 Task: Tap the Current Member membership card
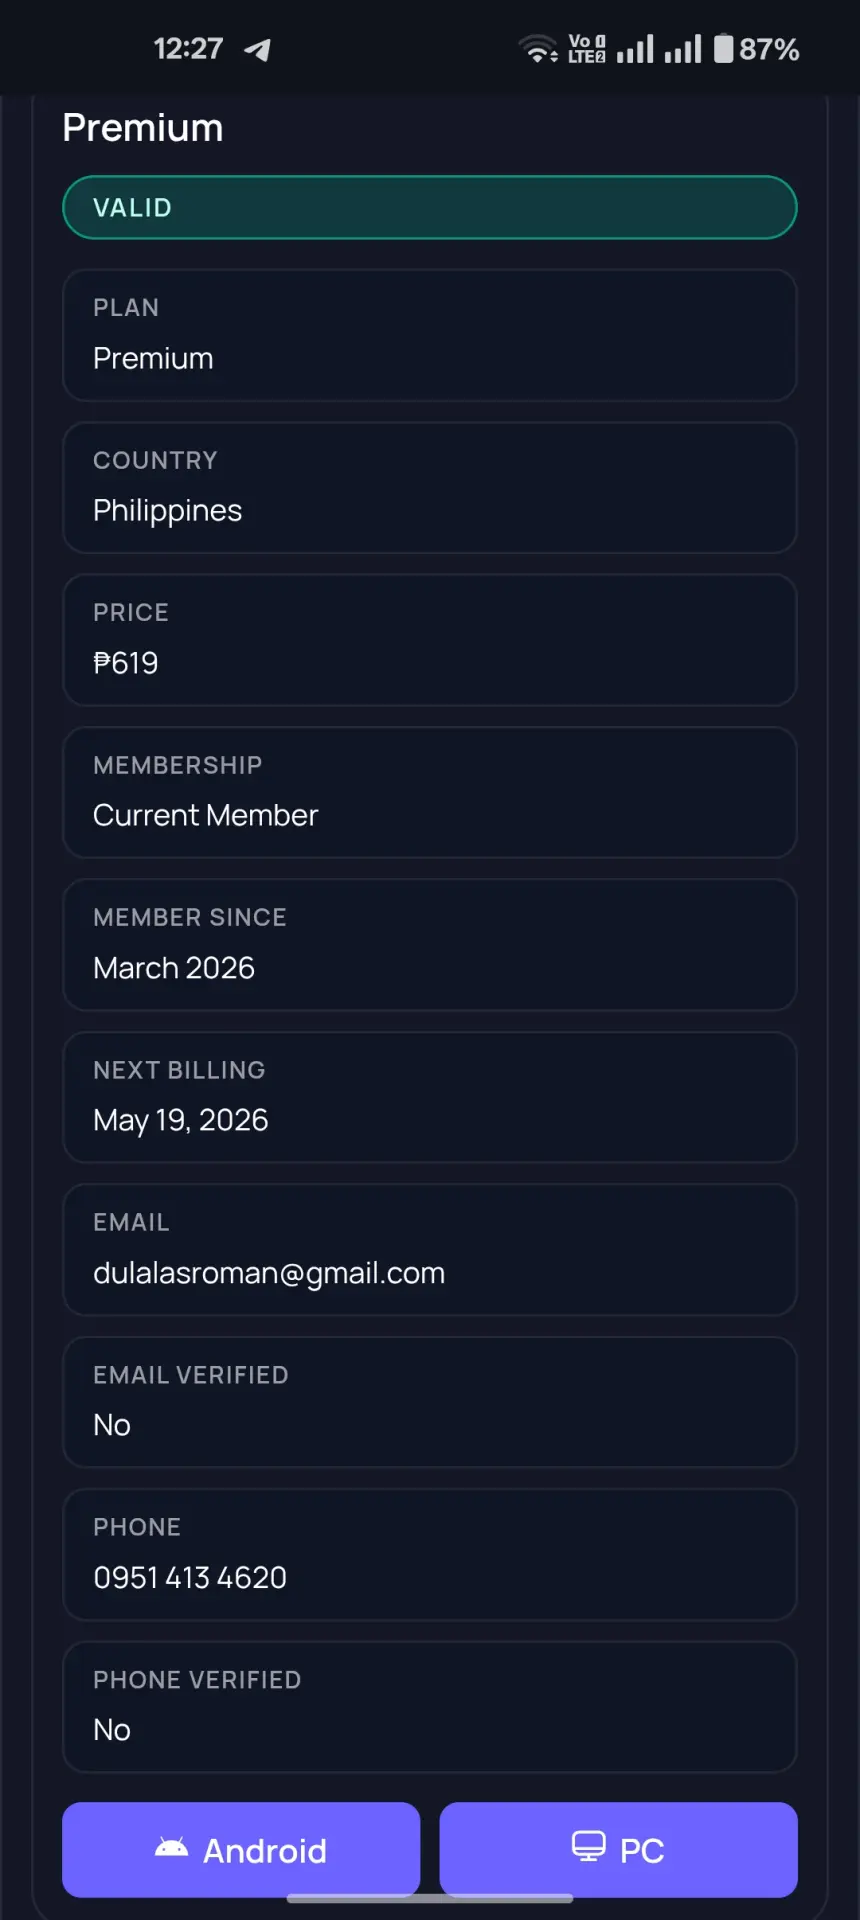click(x=430, y=793)
